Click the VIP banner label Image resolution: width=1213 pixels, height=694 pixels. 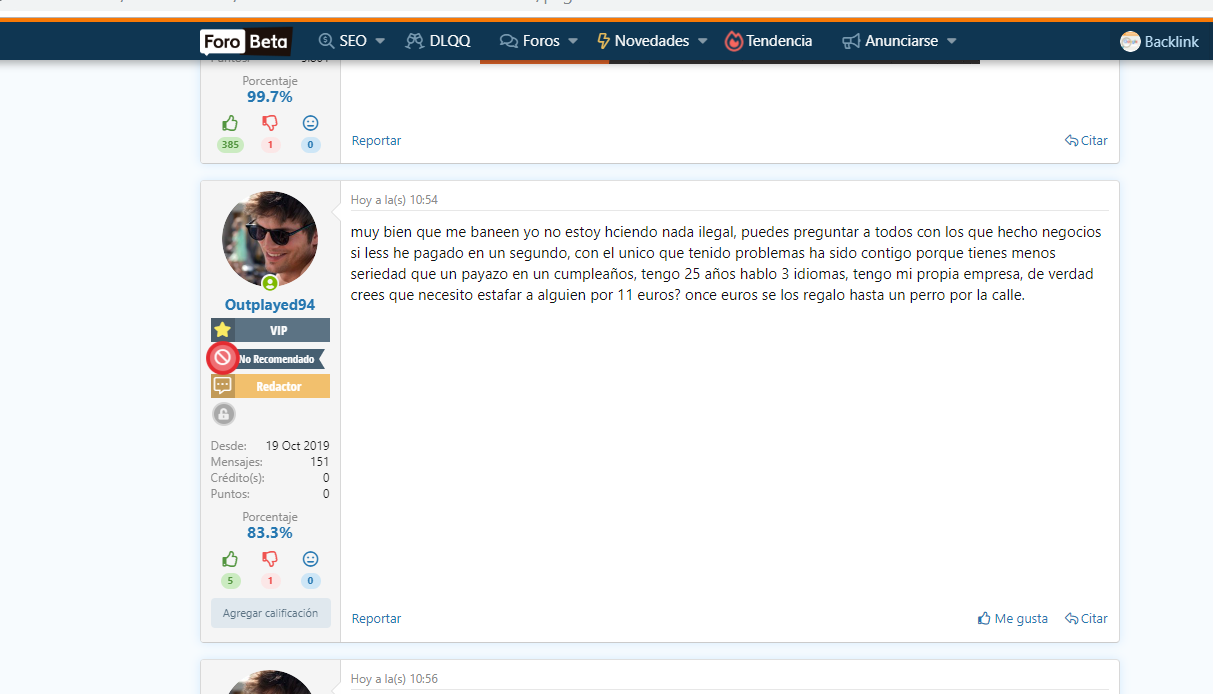(x=279, y=330)
